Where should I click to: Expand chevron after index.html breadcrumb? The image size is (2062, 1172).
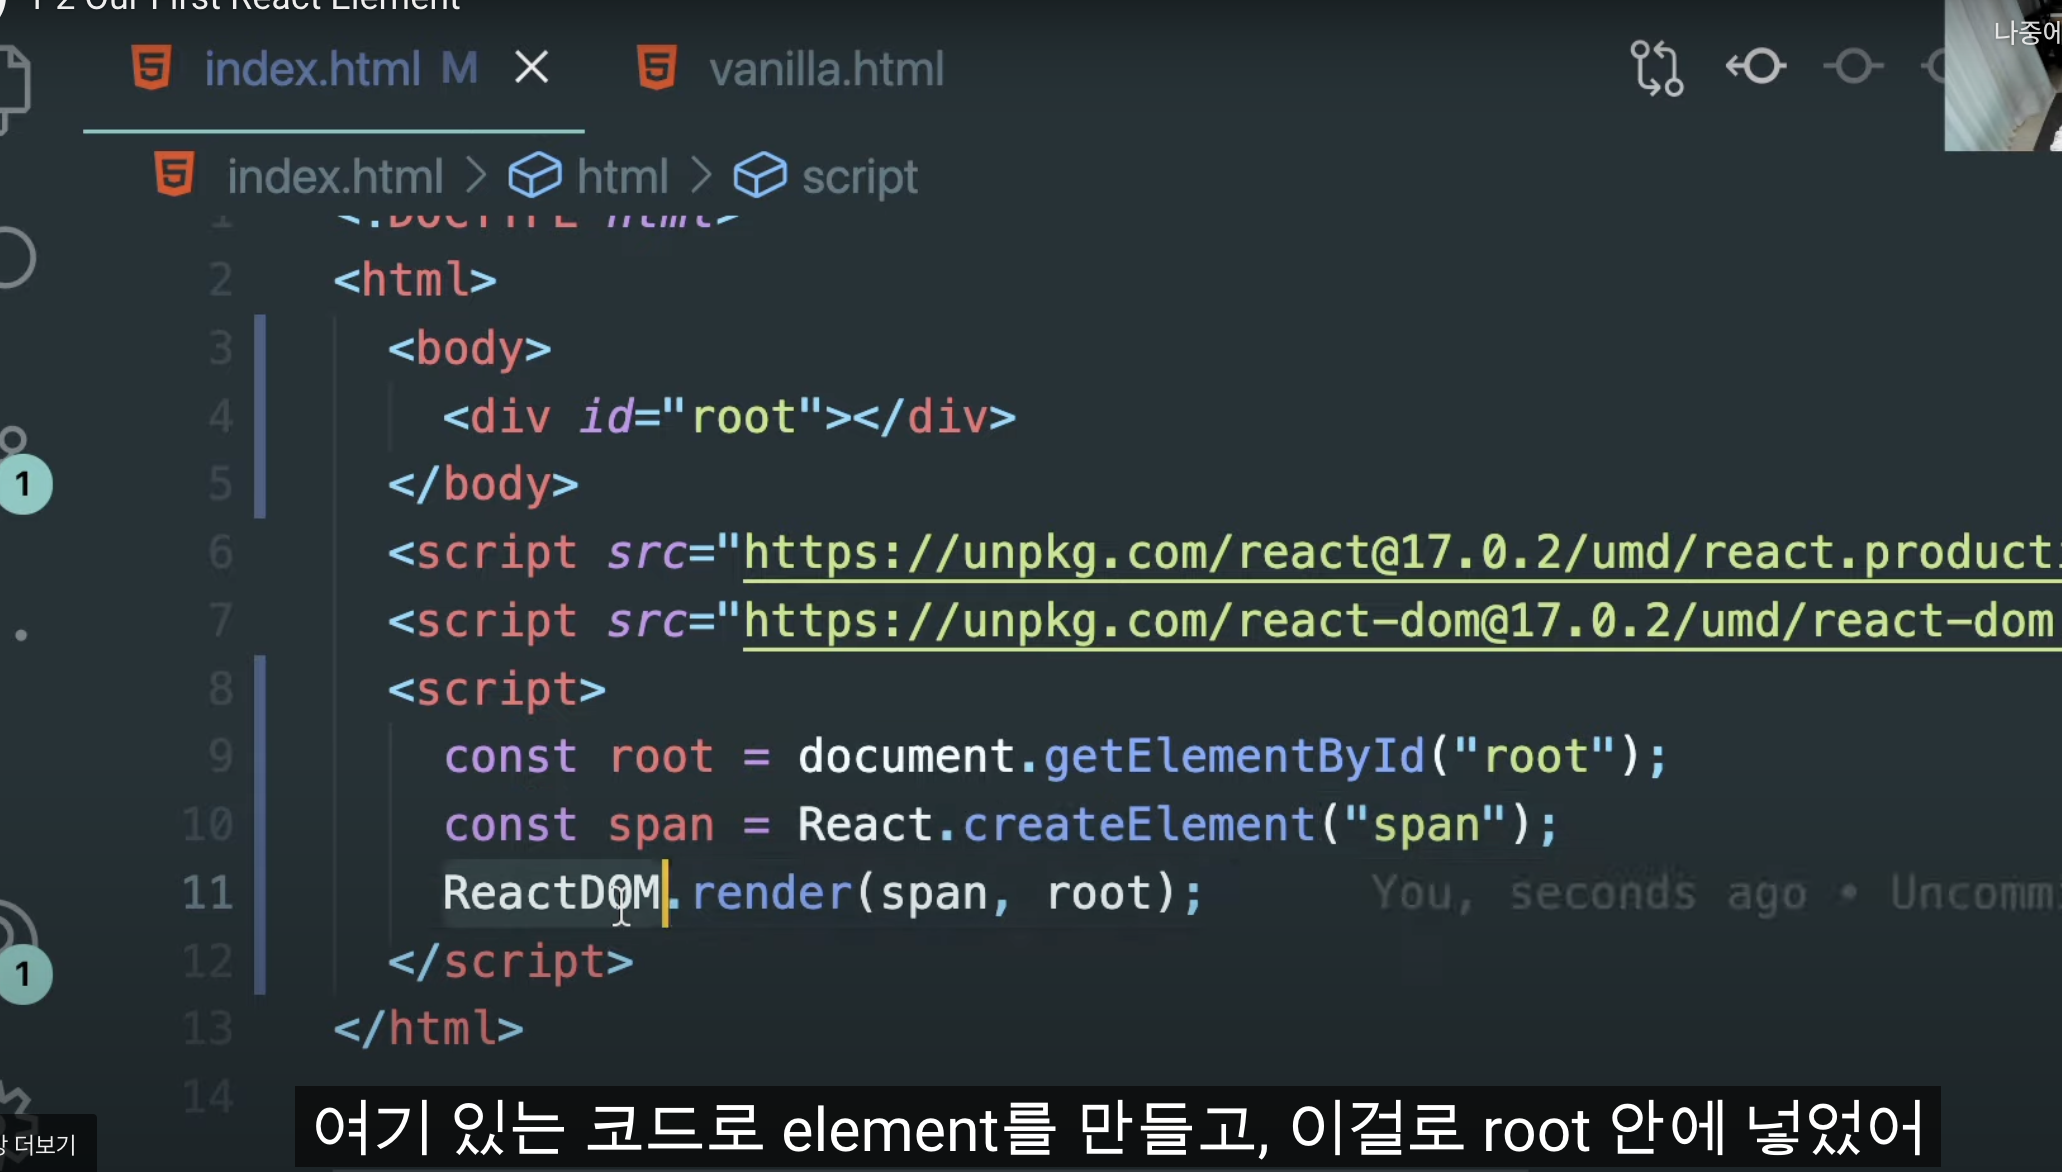coord(476,177)
